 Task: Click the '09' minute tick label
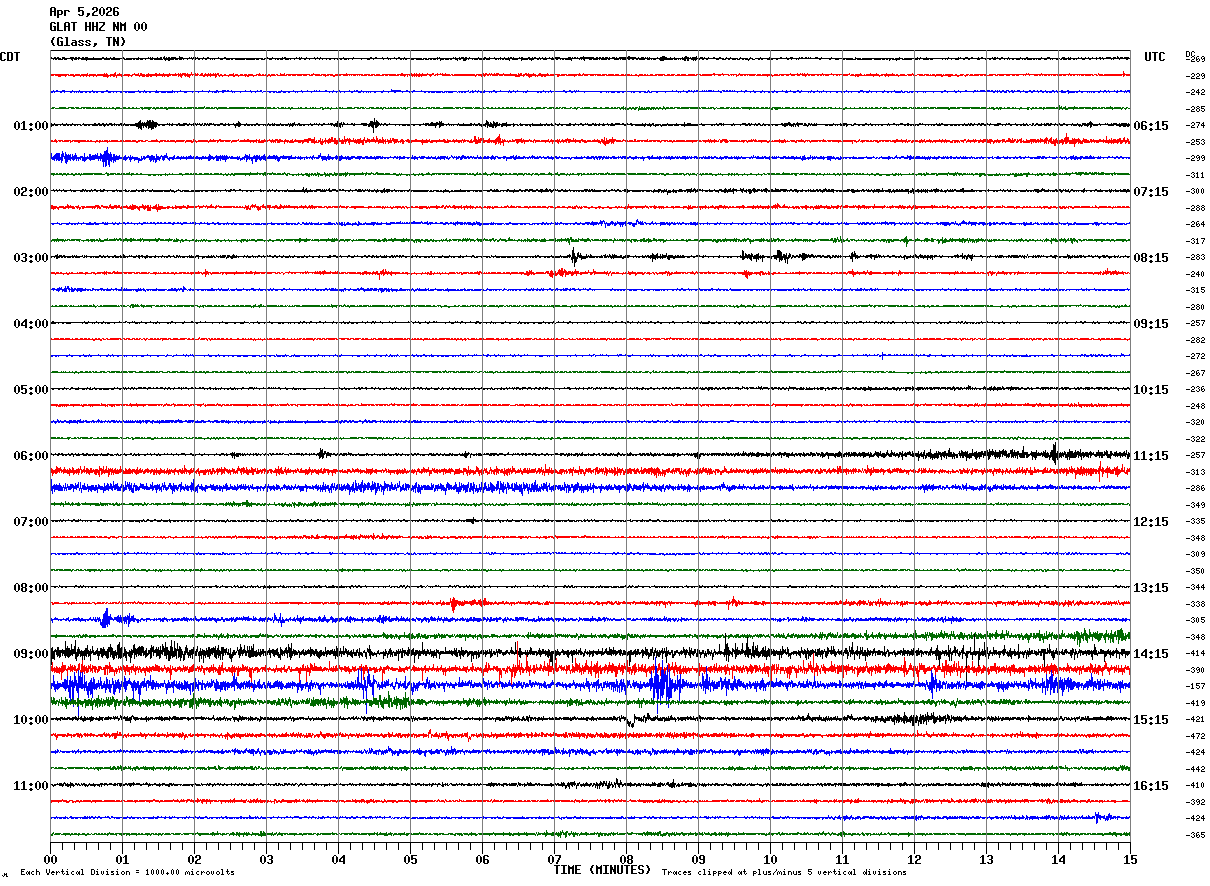coord(698,859)
